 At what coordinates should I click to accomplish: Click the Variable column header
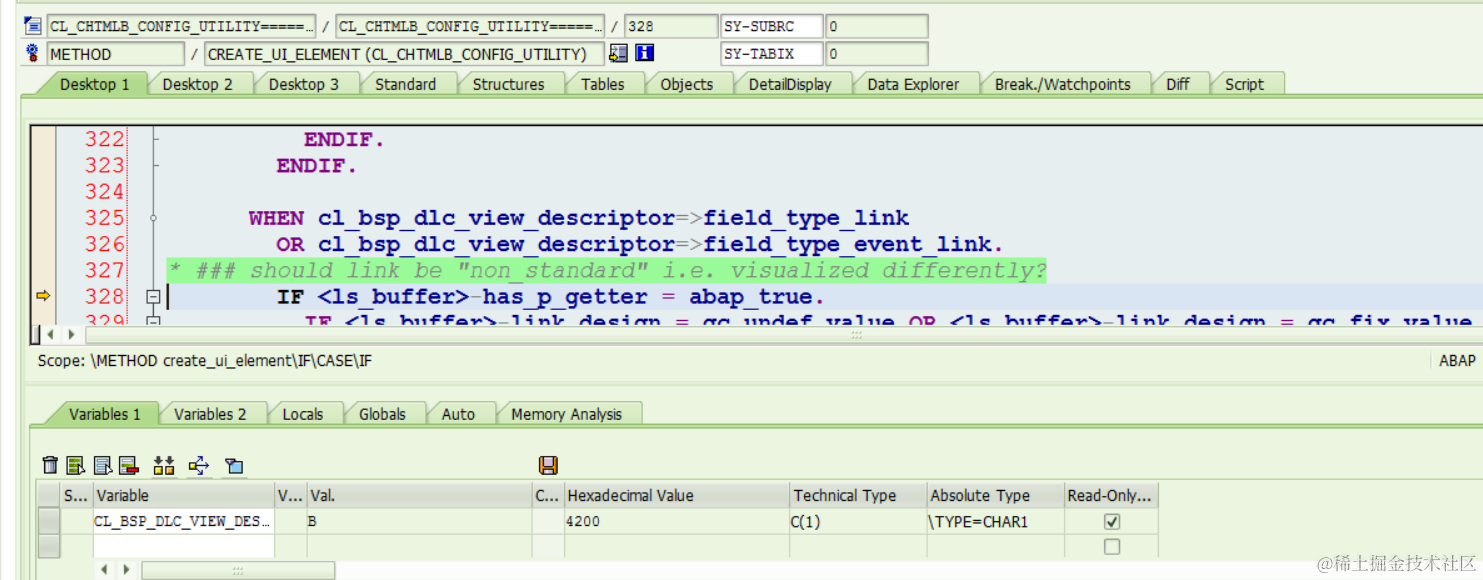(183, 495)
